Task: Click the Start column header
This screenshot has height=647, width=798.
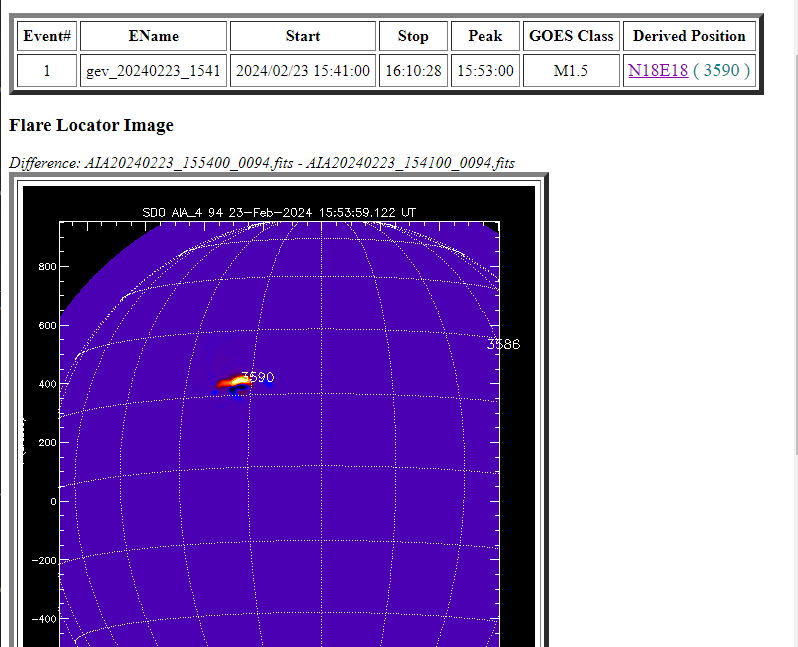Action: (303, 36)
